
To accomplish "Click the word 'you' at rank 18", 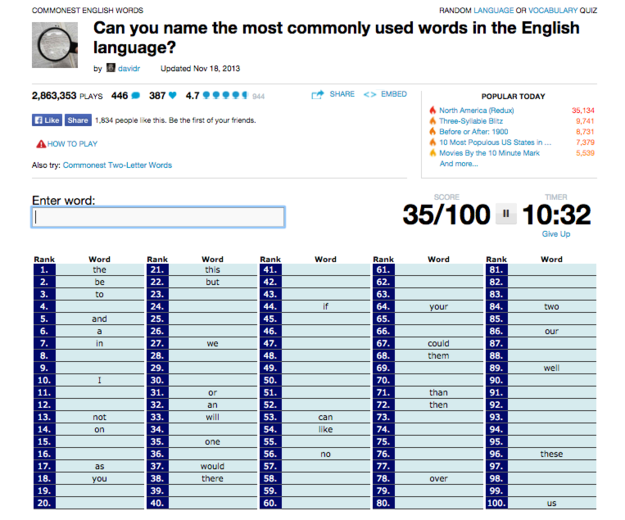I will coord(100,479).
